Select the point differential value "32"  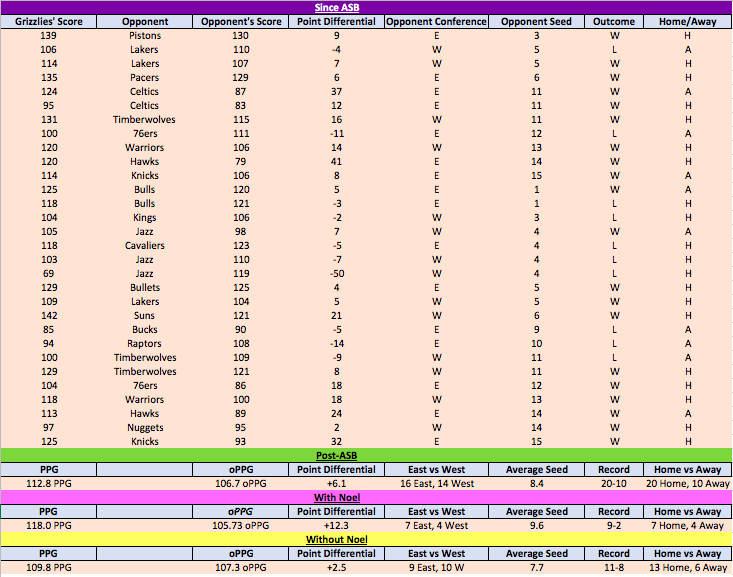tap(337, 442)
